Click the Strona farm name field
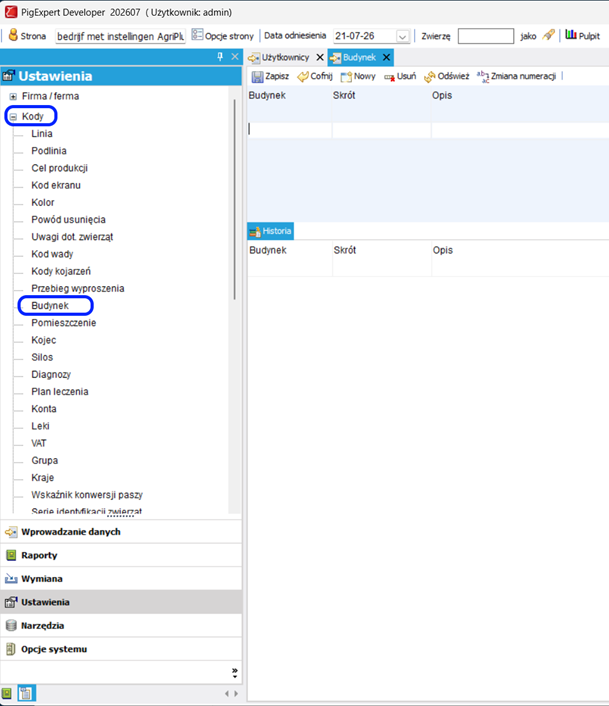 point(120,36)
